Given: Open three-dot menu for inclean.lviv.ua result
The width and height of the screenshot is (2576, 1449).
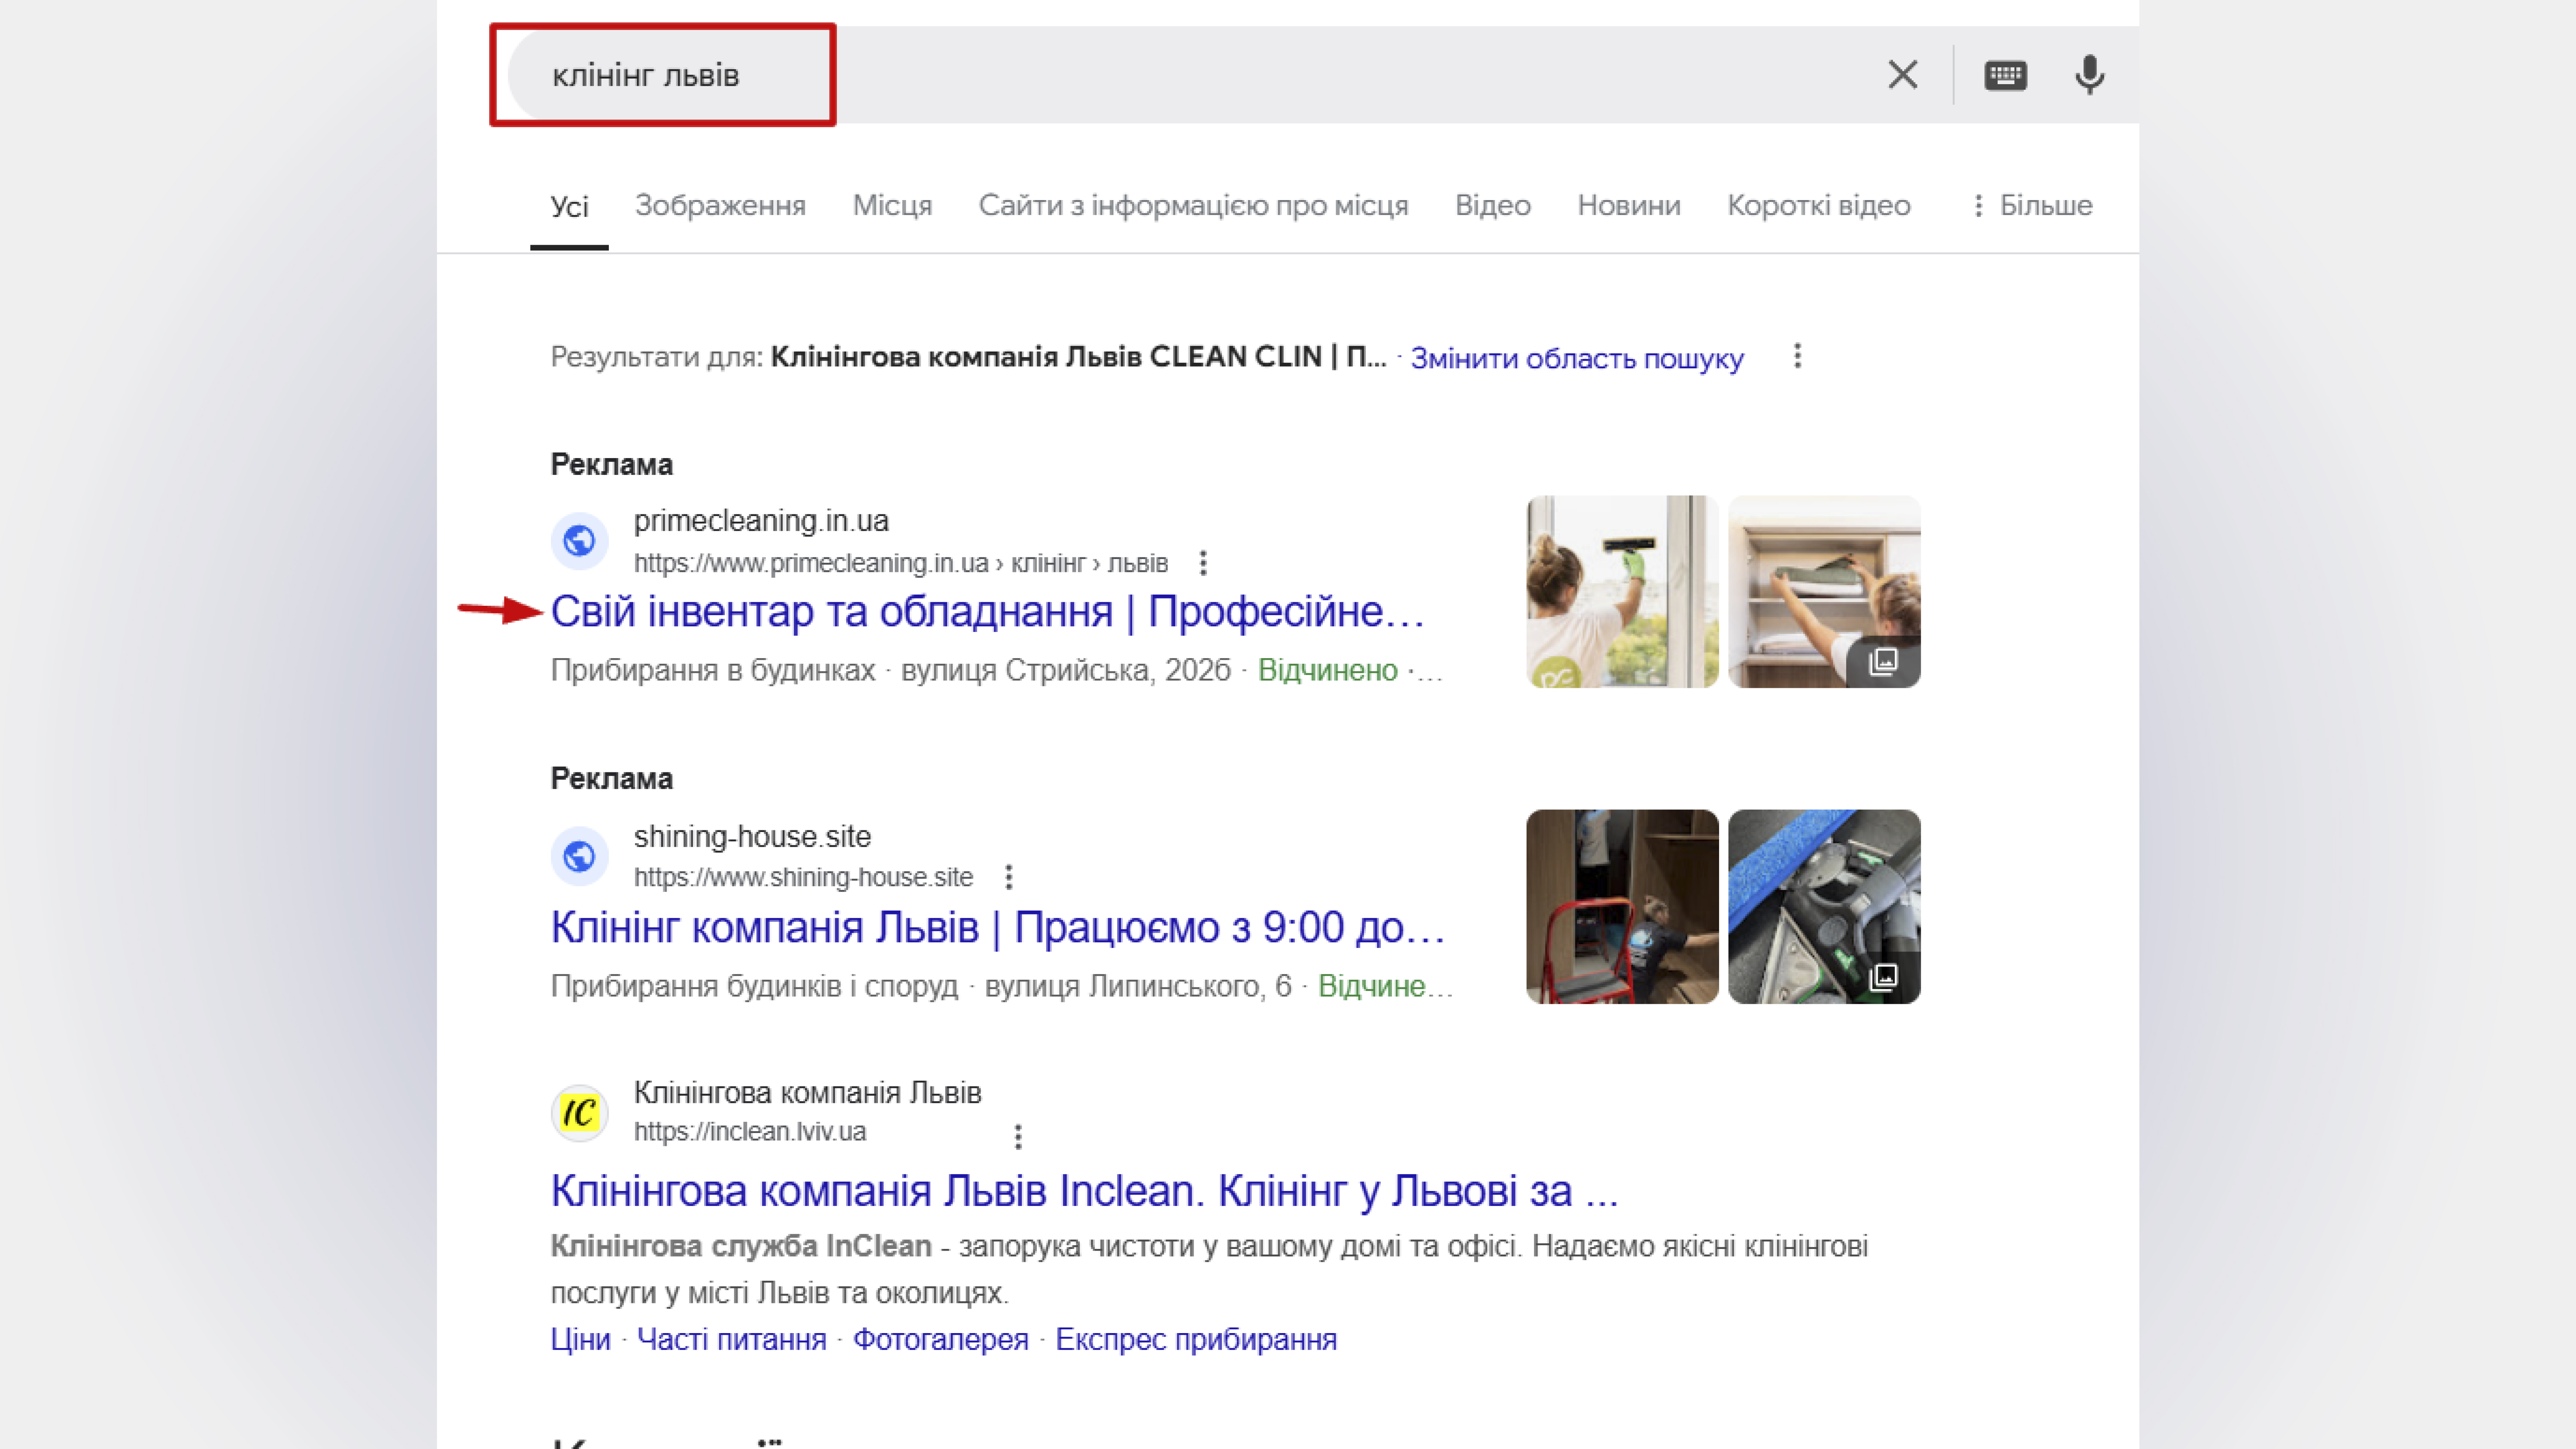Looking at the screenshot, I should (1017, 1136).
